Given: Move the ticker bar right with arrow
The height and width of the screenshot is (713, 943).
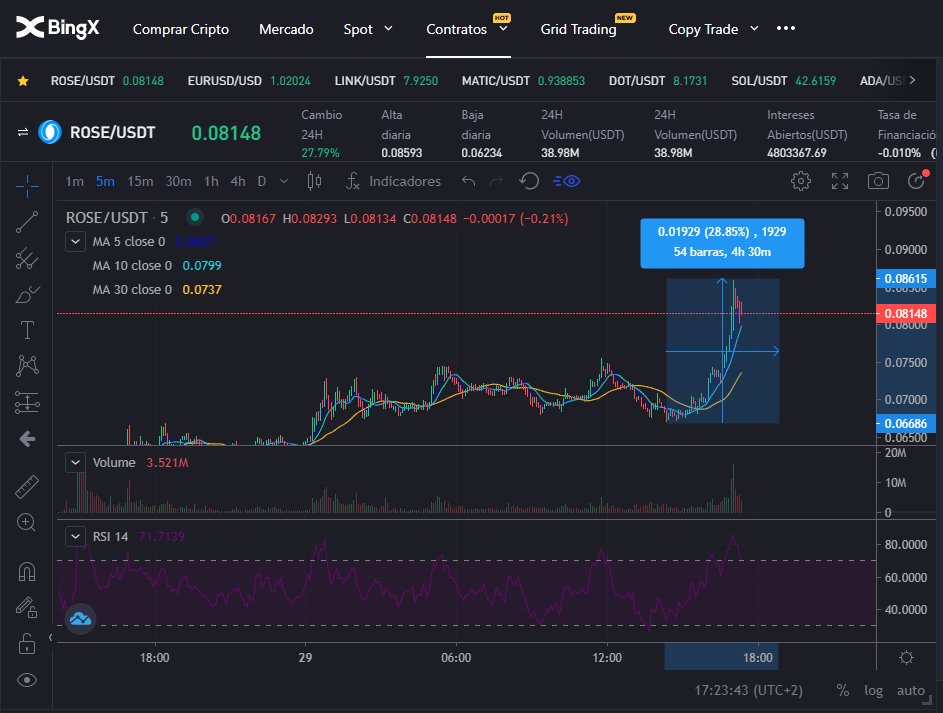Looking at the screenshot, I should (x=912, y=80).
